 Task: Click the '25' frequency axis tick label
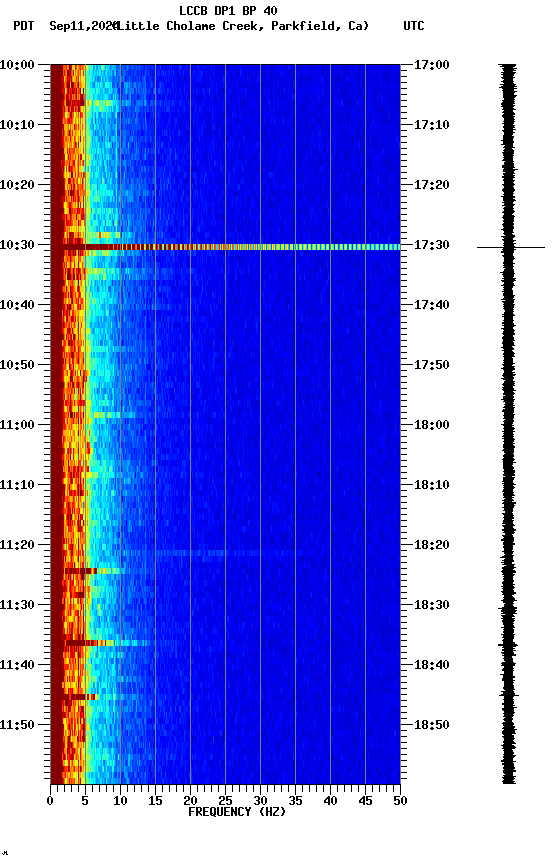225,801
